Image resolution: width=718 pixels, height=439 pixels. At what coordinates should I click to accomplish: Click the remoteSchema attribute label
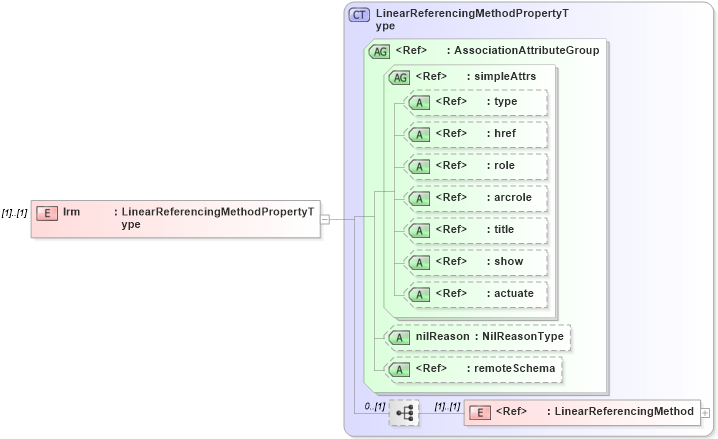click(514, 369)
